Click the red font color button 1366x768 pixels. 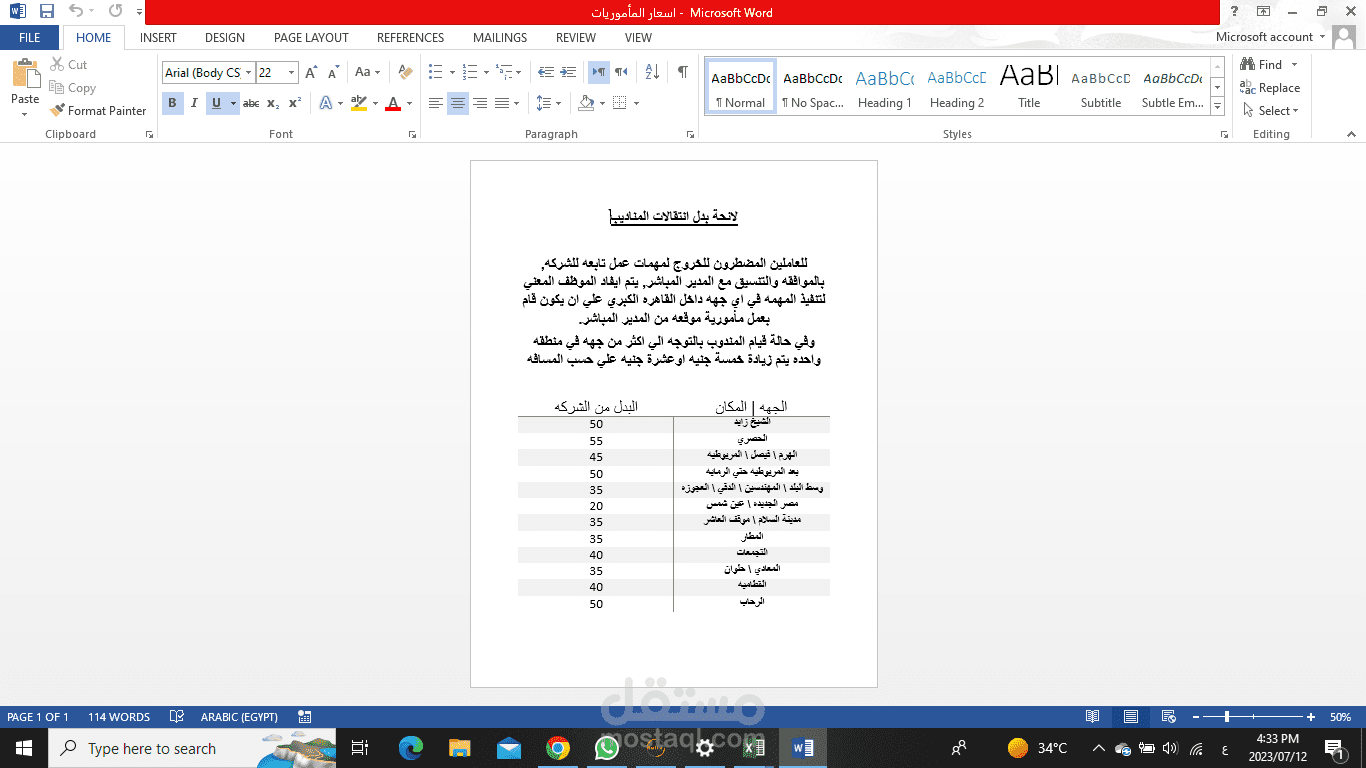click(393, 103)
